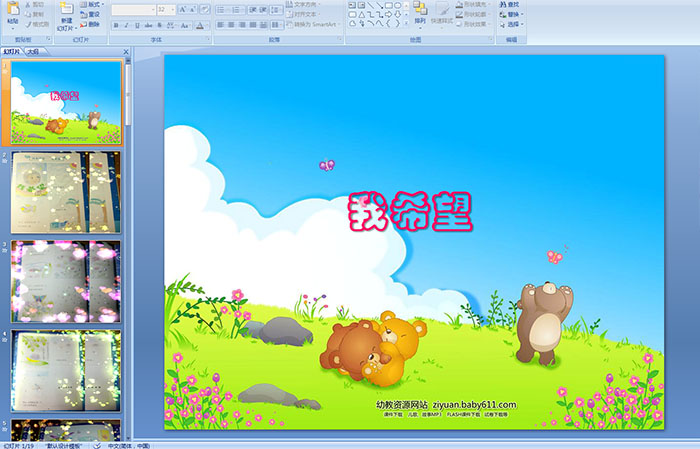Click the Shrink Font icon
This screenshot has width=700, height=449.
pyautogui.click(x=193, y=9)
